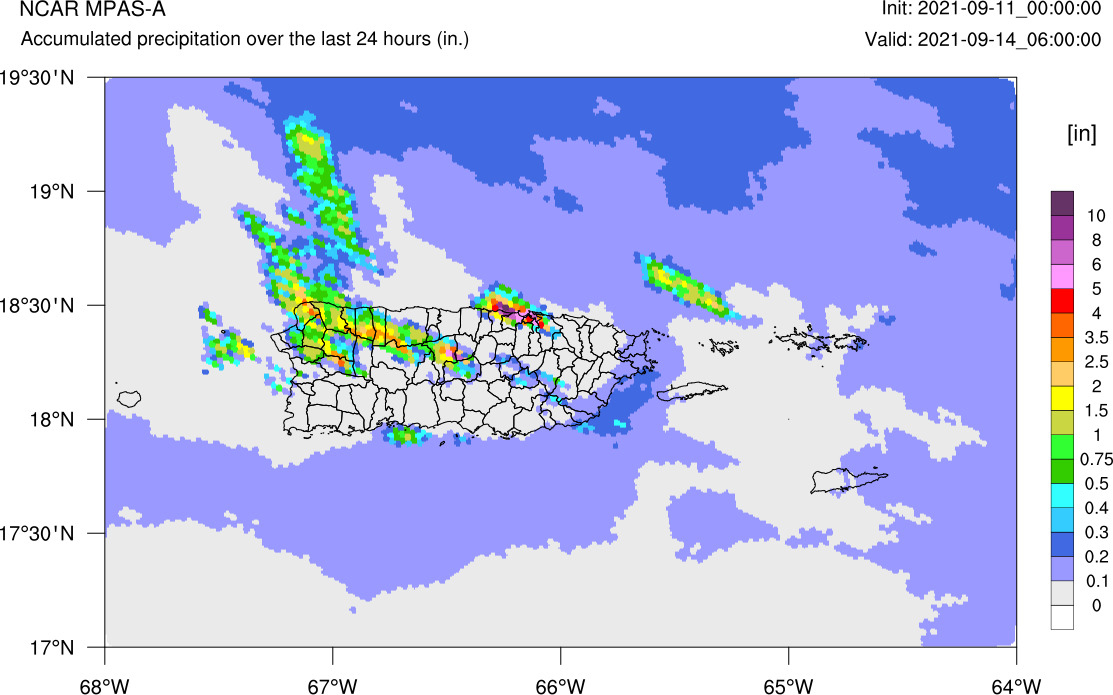The height and width of the screenshot is (695, 1113).
Task: Select the '17°N' latitude label
Action: [x=50, y=647]
